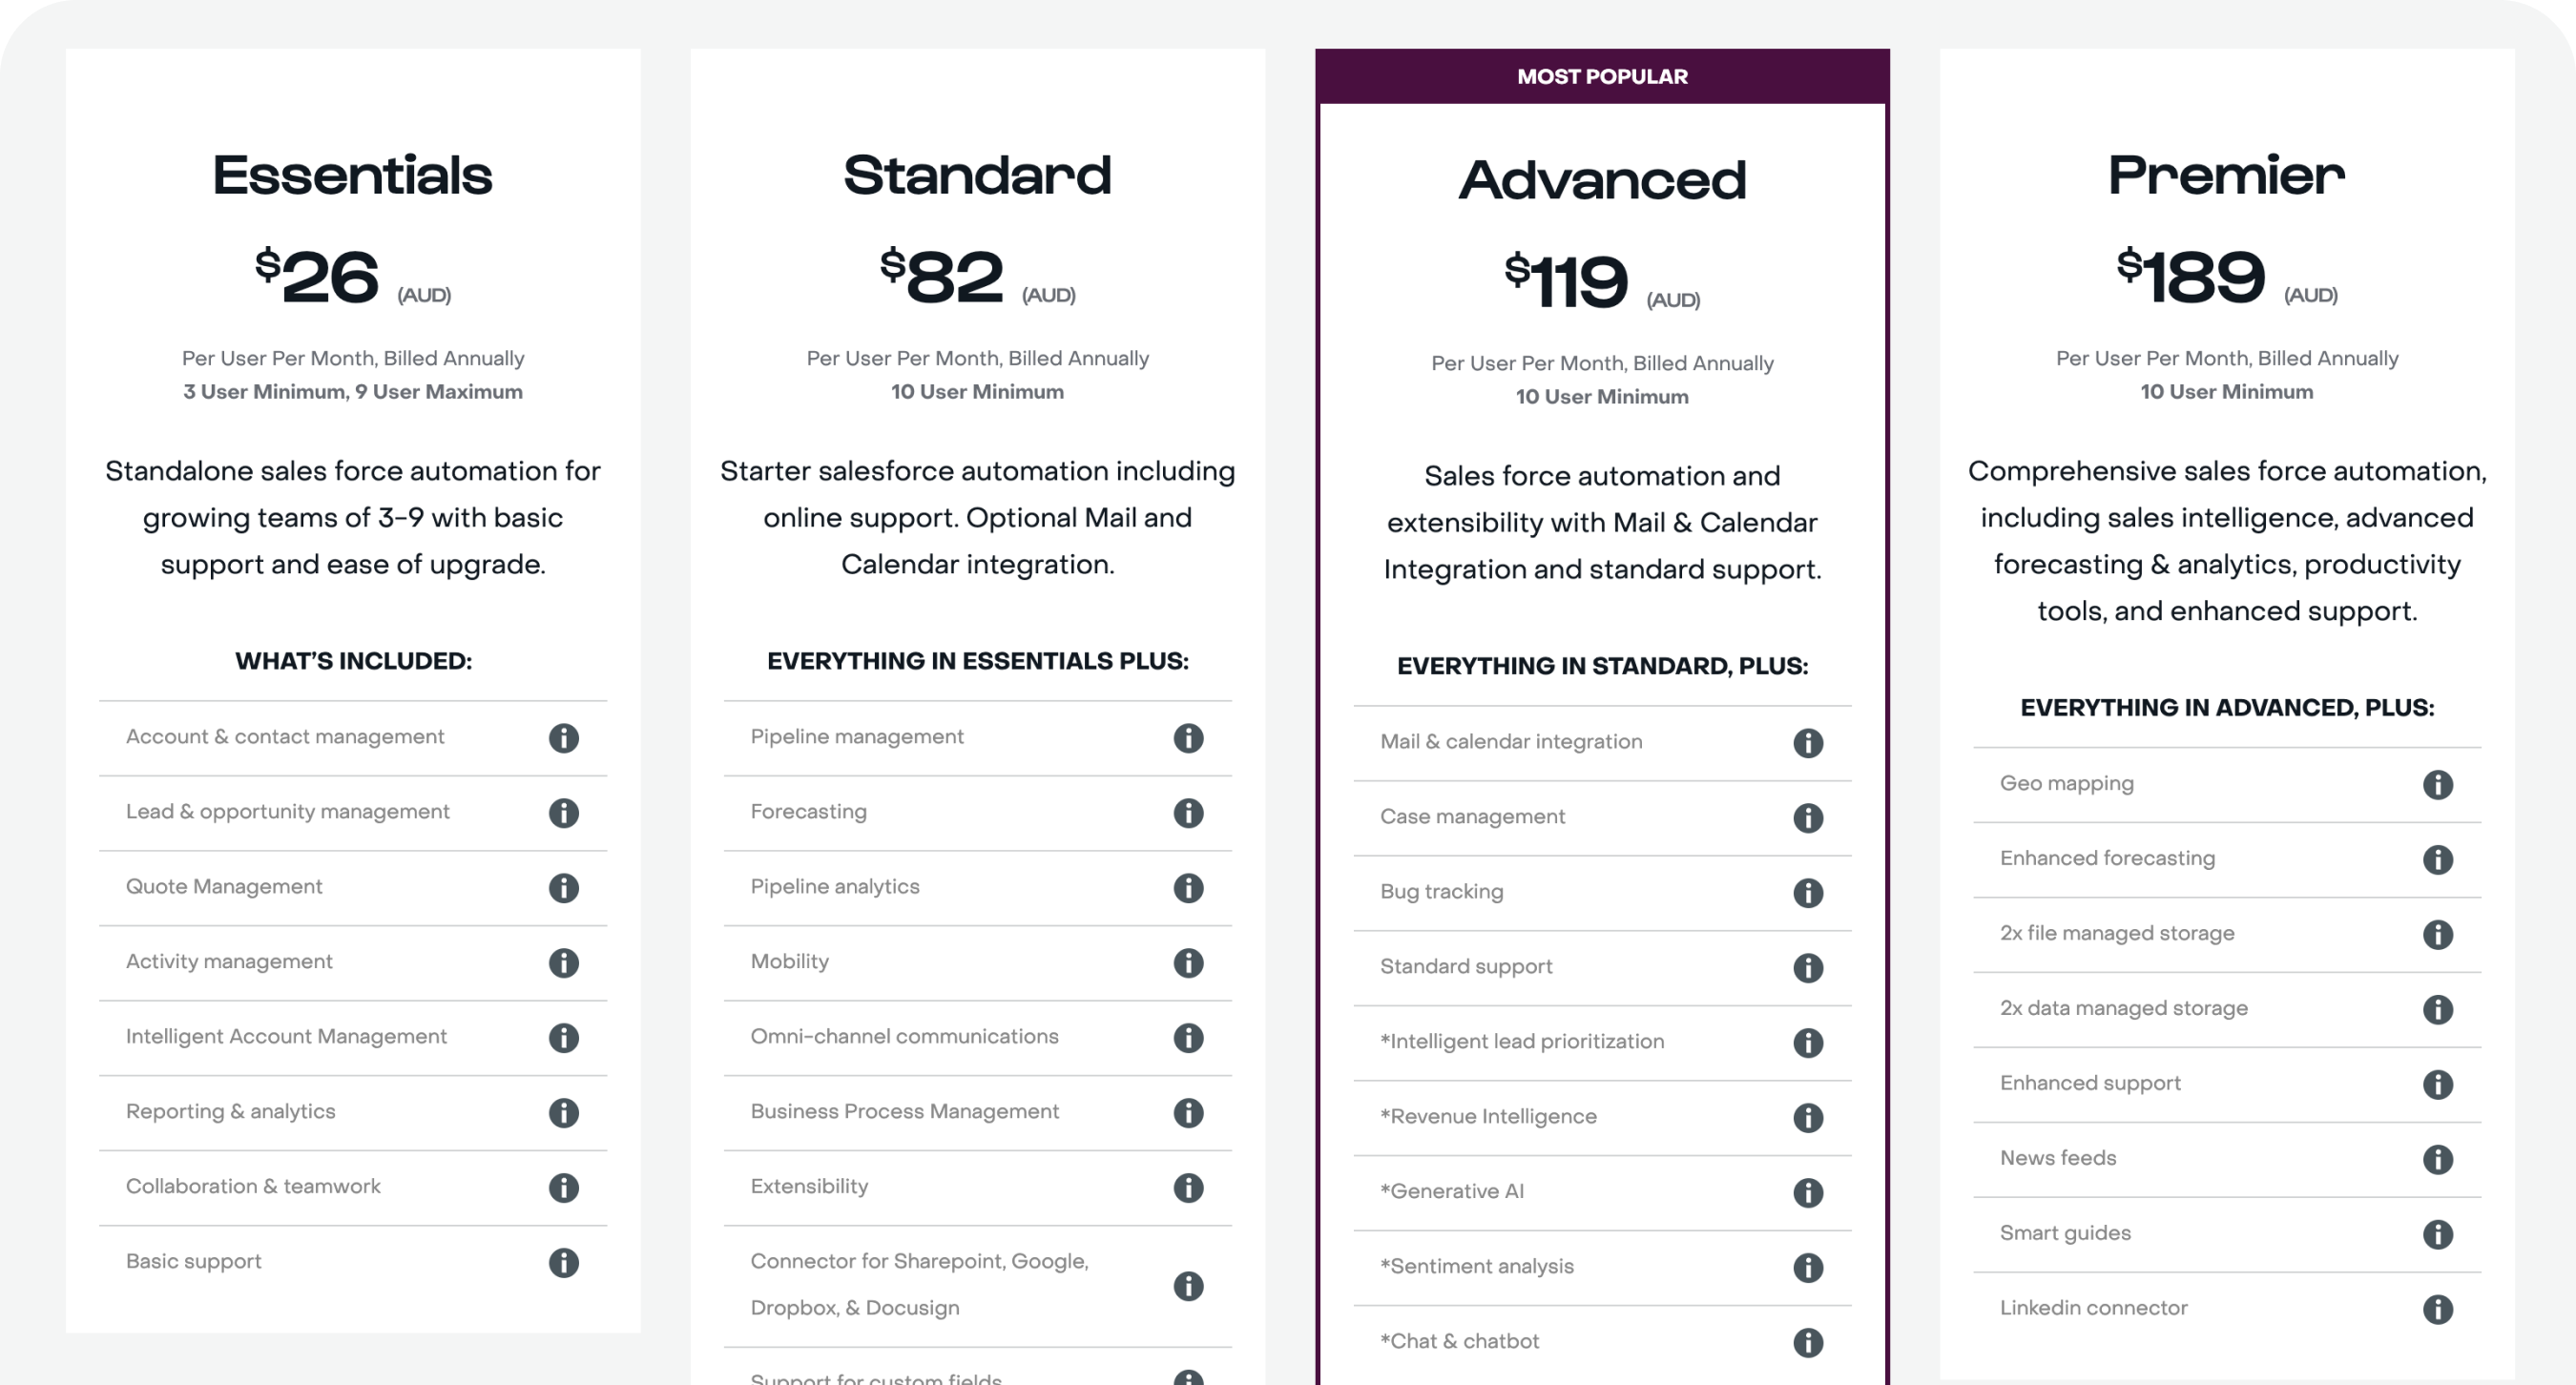The image size is (2576, 1385).
Task: Show Smart guides details
Action: (x=2438, y=1233)
